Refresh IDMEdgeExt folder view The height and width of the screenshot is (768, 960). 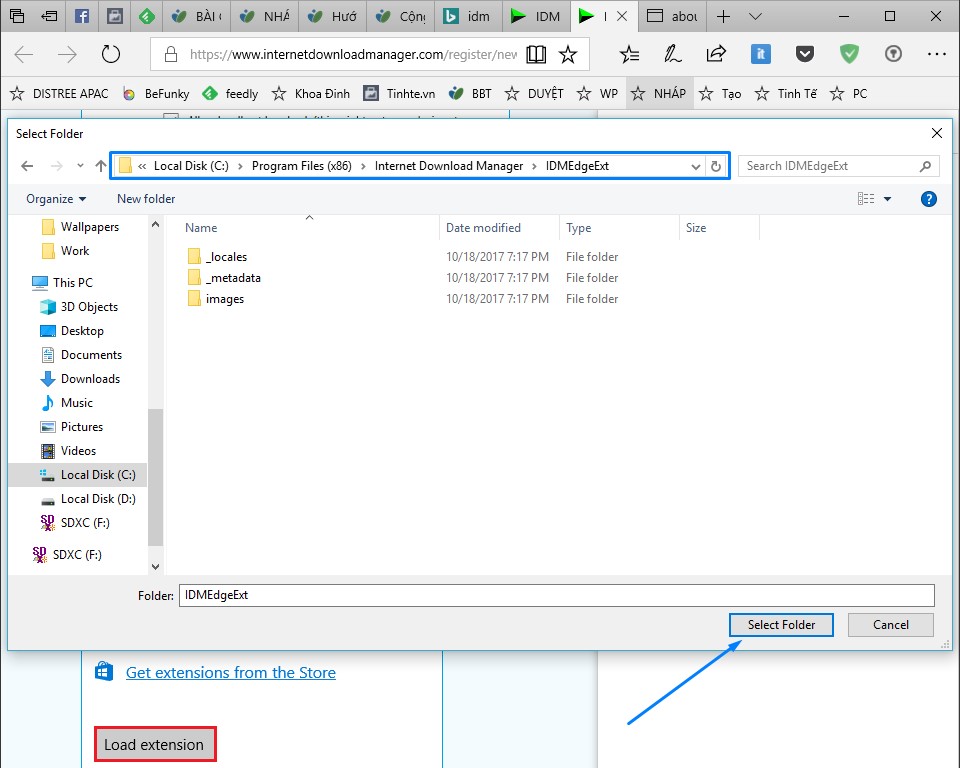[x=716, y=166]
